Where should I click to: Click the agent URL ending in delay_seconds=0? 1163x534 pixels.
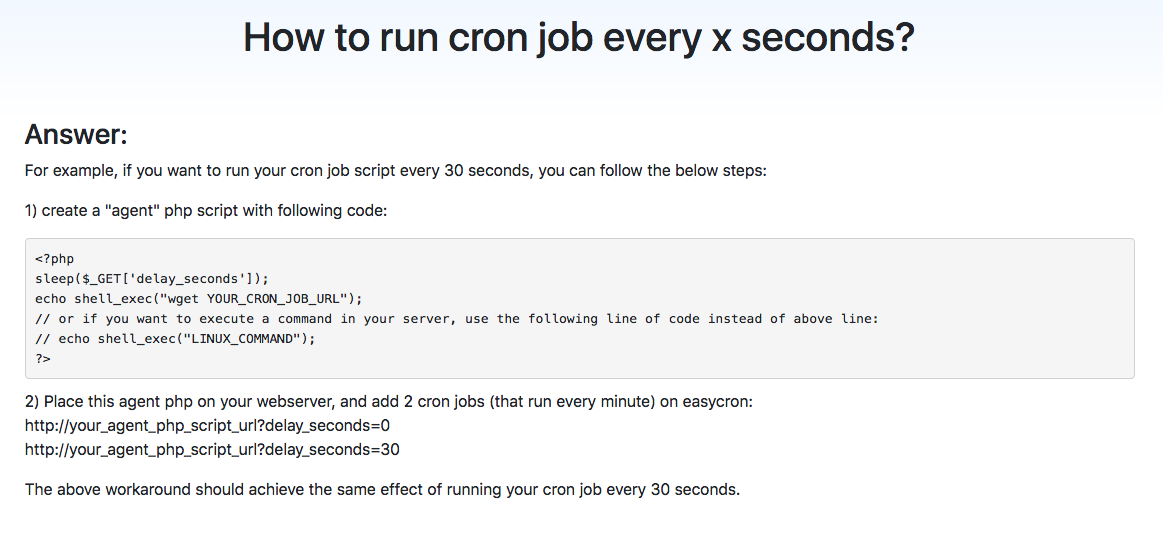[x=208, y=426]
